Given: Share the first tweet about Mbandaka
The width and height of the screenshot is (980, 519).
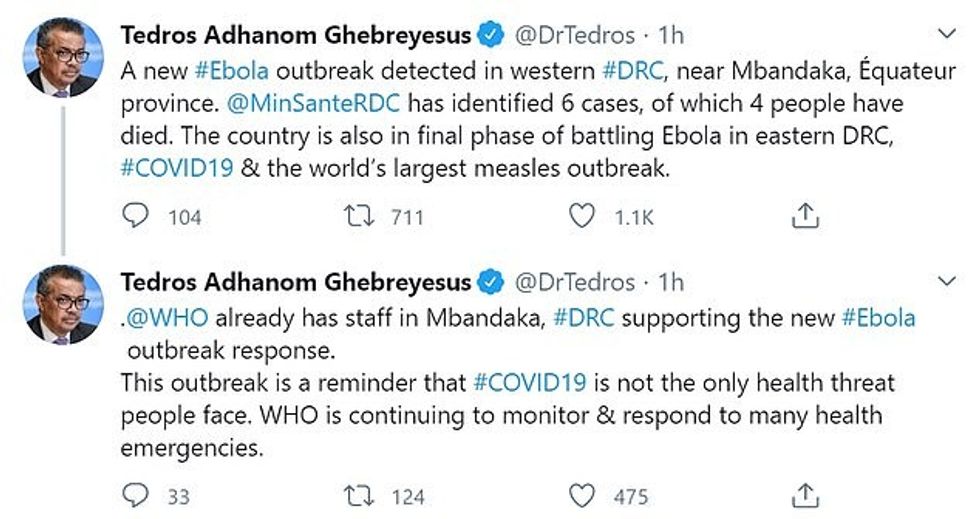Looking at the screenshot, I should (806, 216).
